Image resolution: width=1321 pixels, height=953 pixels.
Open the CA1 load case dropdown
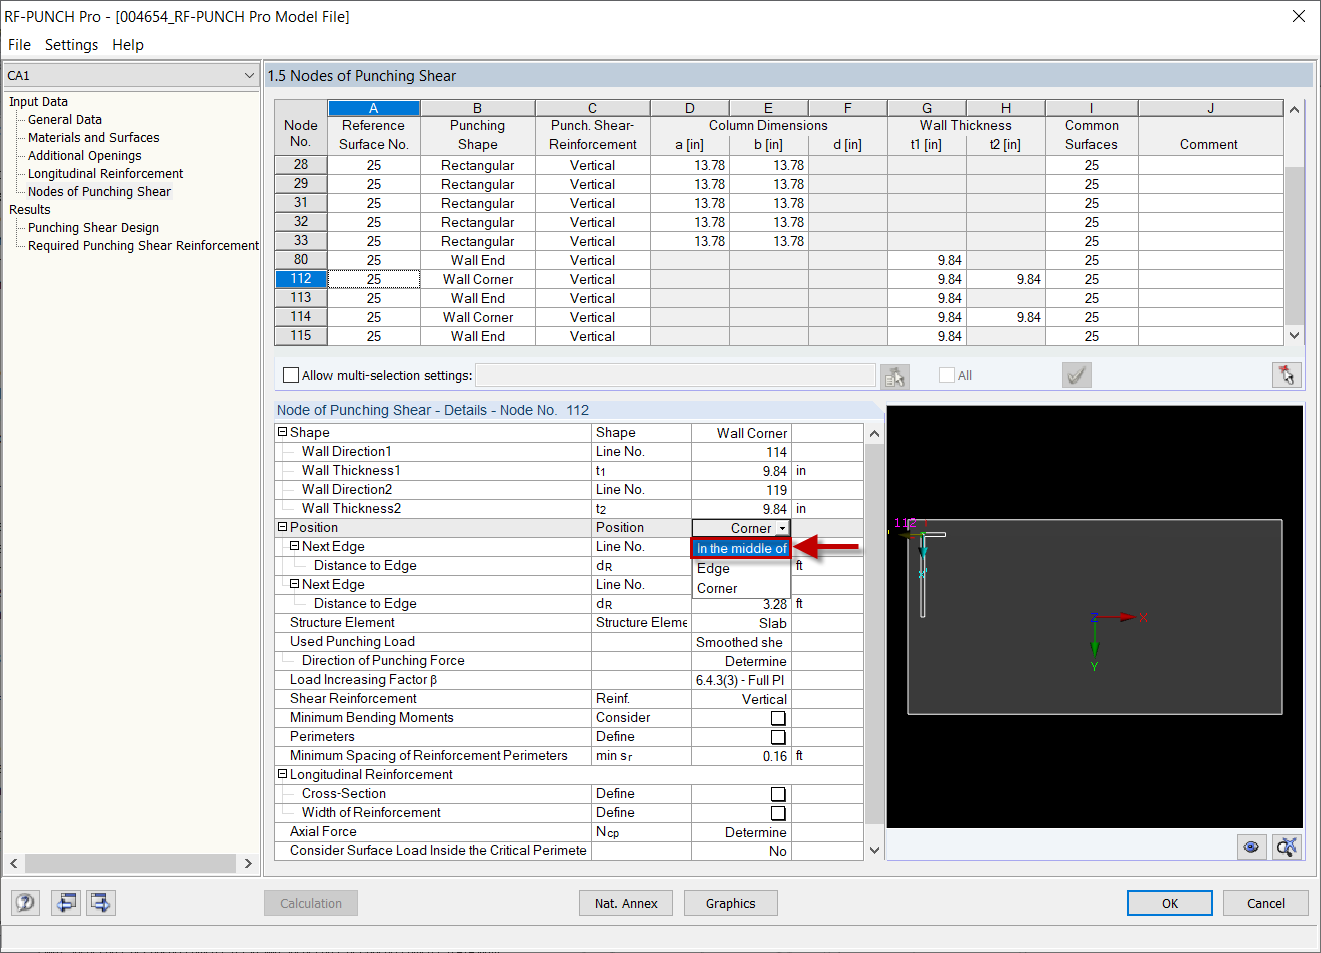(x=249, y=75)
